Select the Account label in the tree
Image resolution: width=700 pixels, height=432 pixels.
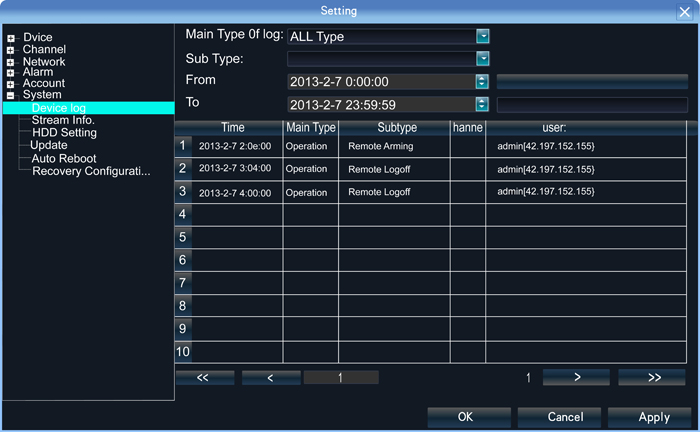pyautogui.click(x=44, y=83)
